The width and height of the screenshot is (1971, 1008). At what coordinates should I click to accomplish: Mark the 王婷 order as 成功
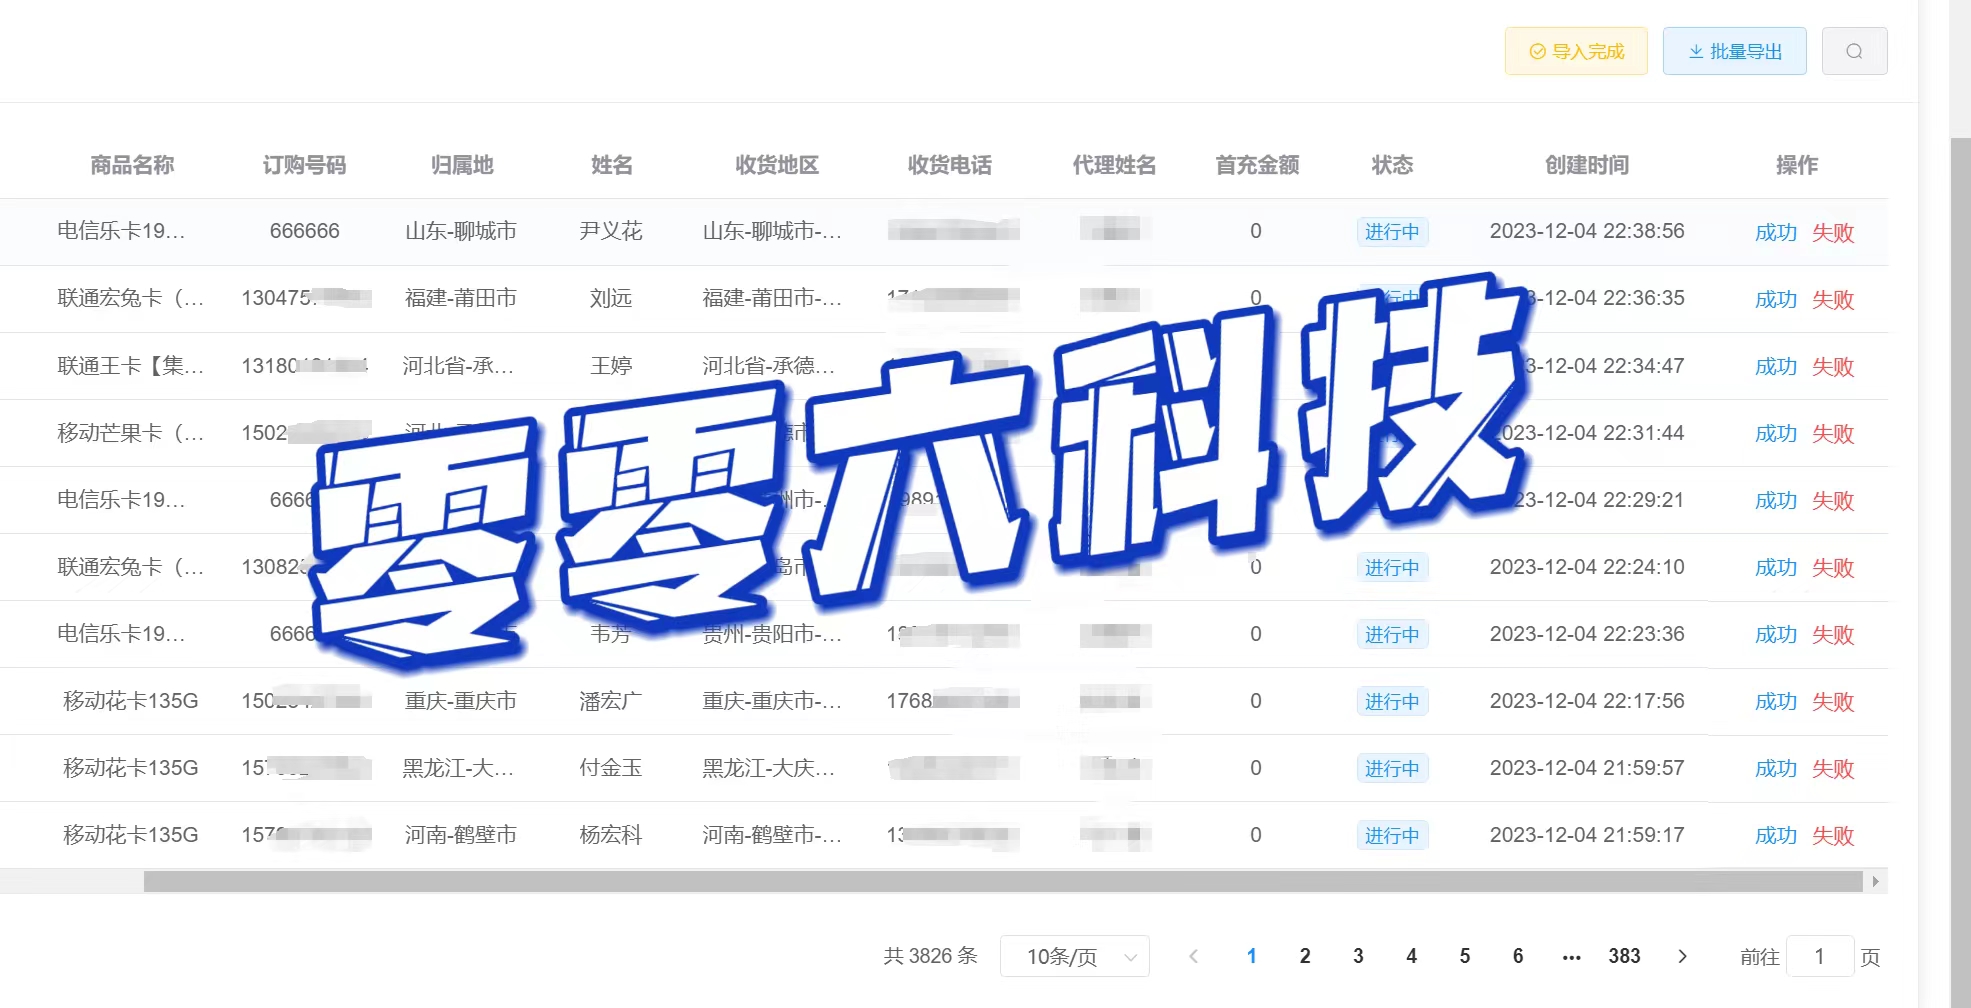pos(1776,366)
